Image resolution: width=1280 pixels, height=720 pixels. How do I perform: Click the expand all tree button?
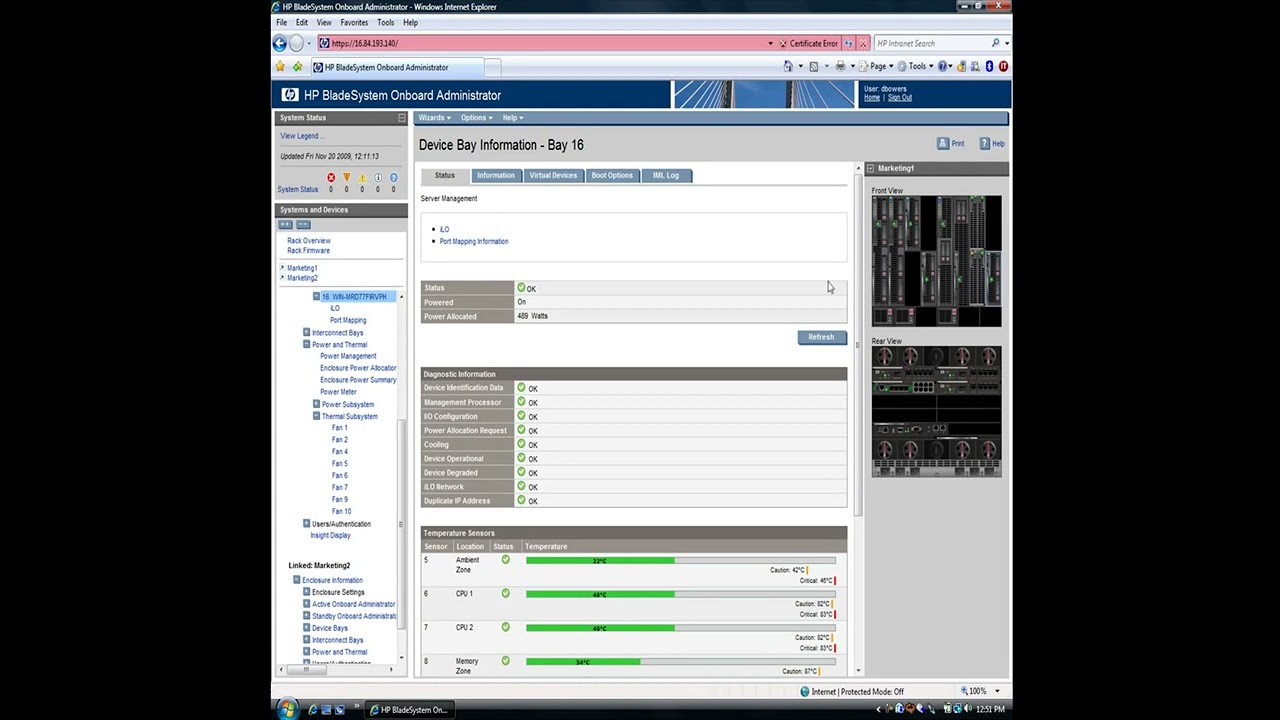click(286, 224)
